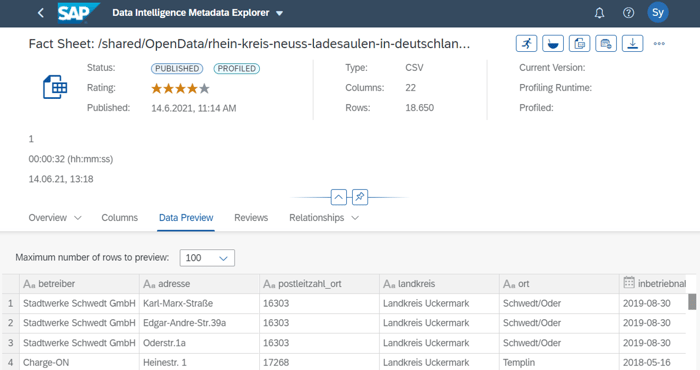Click the Oderstr.1a cell
This screenshot has width=700, height=370.
click(x=199, y=343)
